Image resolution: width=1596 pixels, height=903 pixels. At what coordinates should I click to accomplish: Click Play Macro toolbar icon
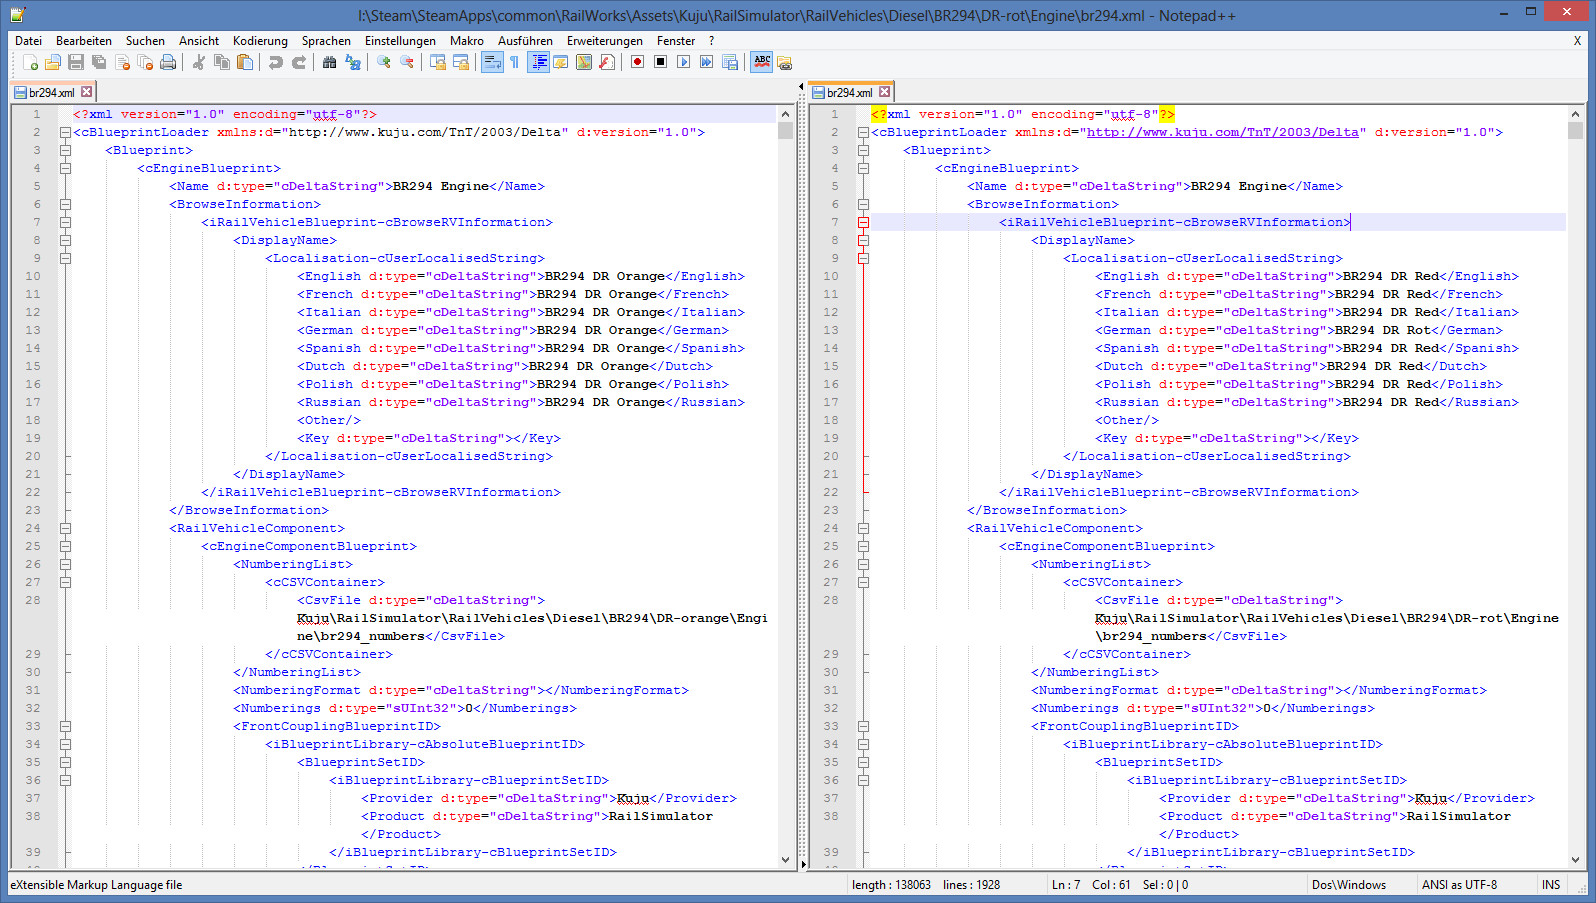pos(683,62)
